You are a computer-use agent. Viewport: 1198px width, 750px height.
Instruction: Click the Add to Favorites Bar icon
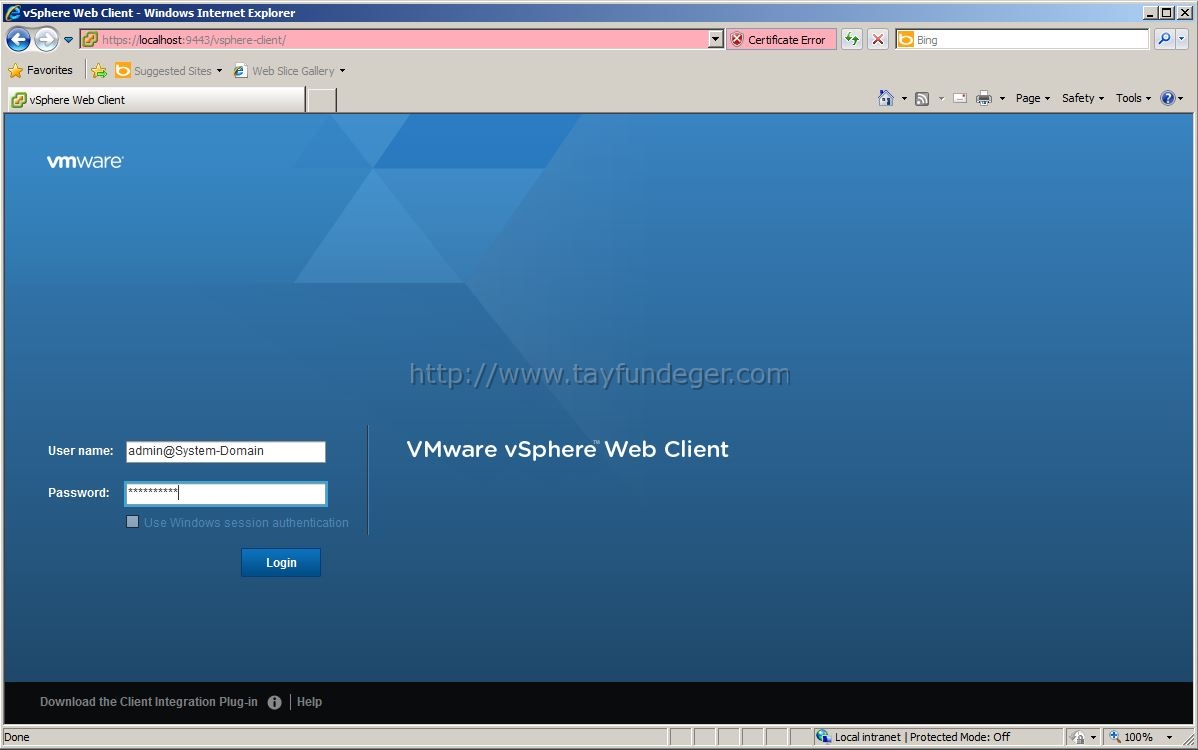[99, 71]
